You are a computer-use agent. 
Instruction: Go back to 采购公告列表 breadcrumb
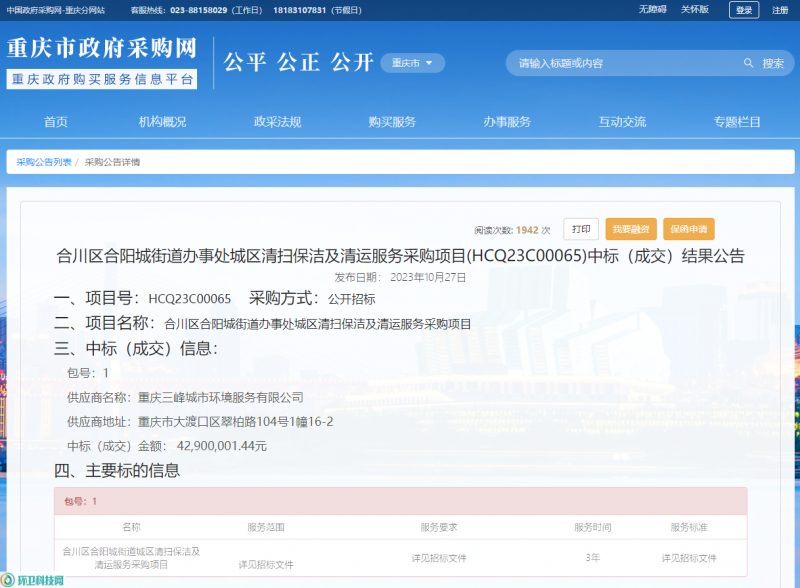pyautogui.click(x=44, y=161)
